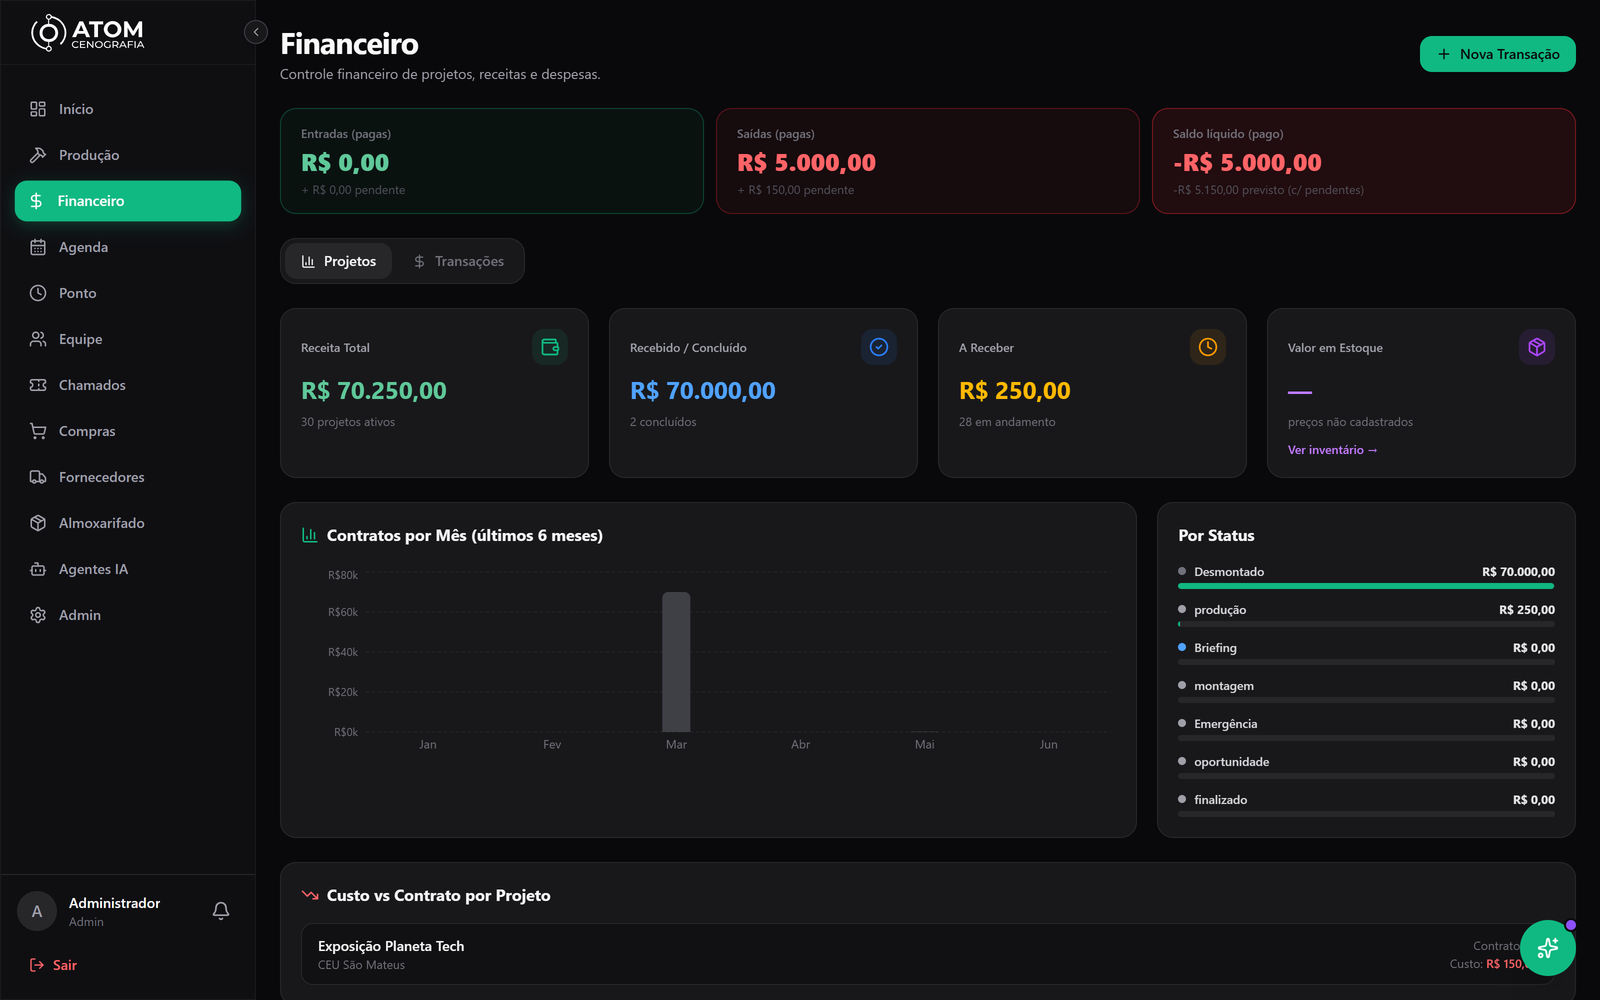Click the chart icon beside Contratos por Mês
This screenshot has height=1000, width=1600.
pos(310,535)
